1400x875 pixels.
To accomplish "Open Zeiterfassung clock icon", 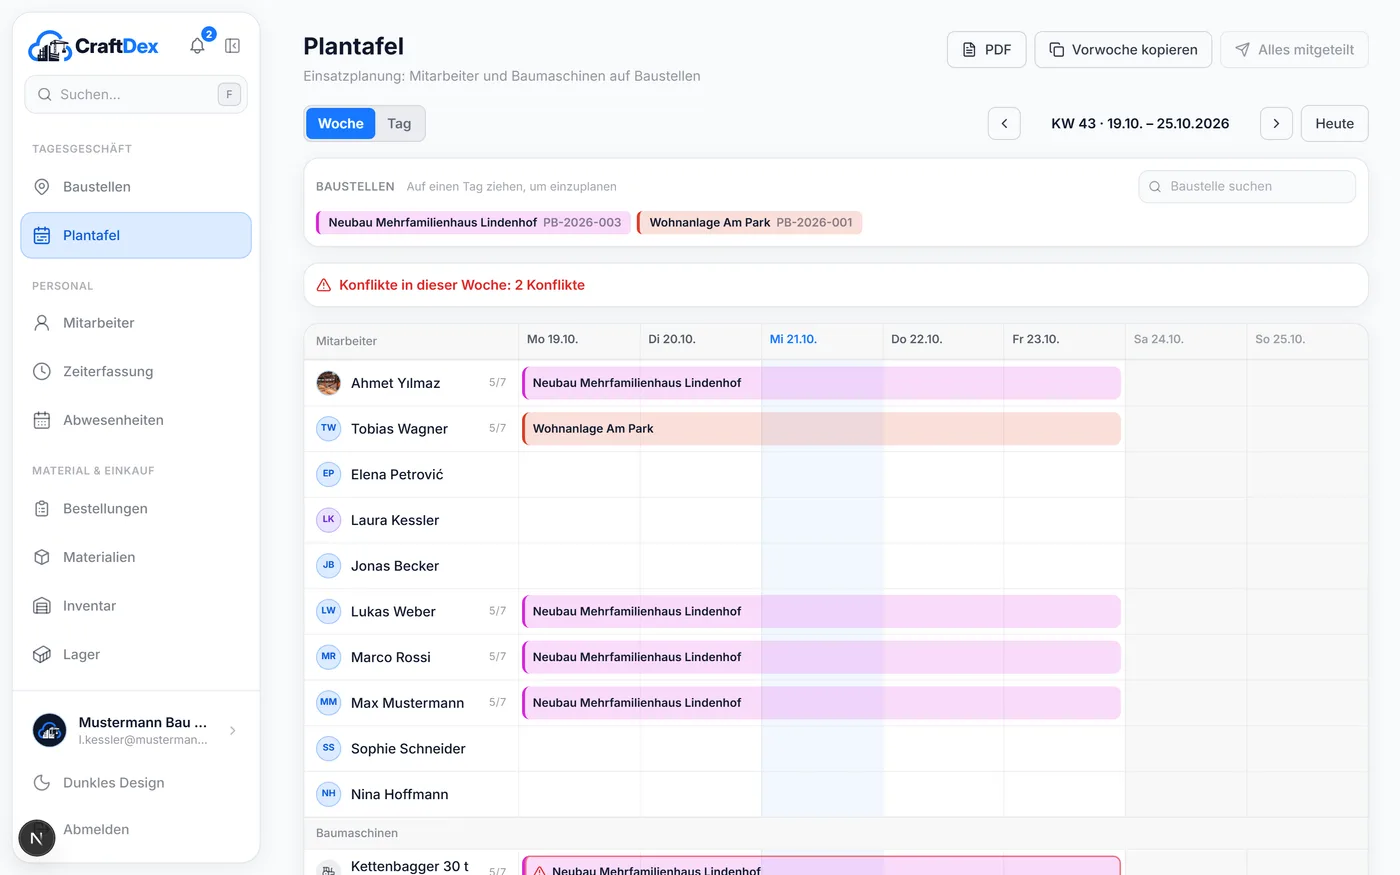I will click(x=42, y=372).
